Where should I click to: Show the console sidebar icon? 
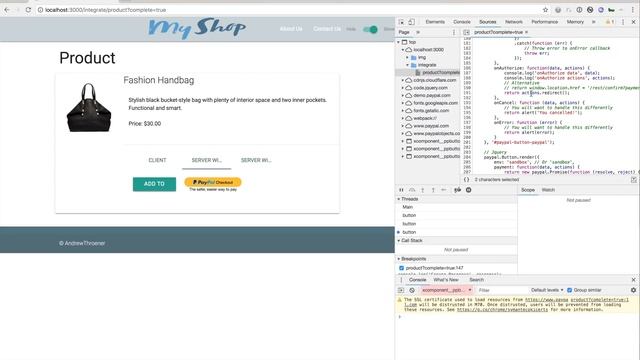401,290
